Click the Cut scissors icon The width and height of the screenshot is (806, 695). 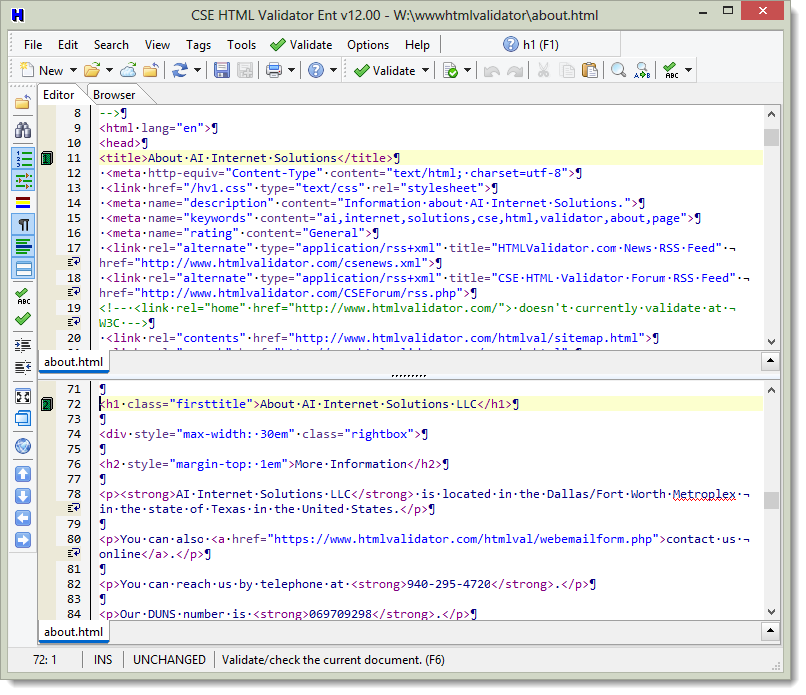pos(543,70)
